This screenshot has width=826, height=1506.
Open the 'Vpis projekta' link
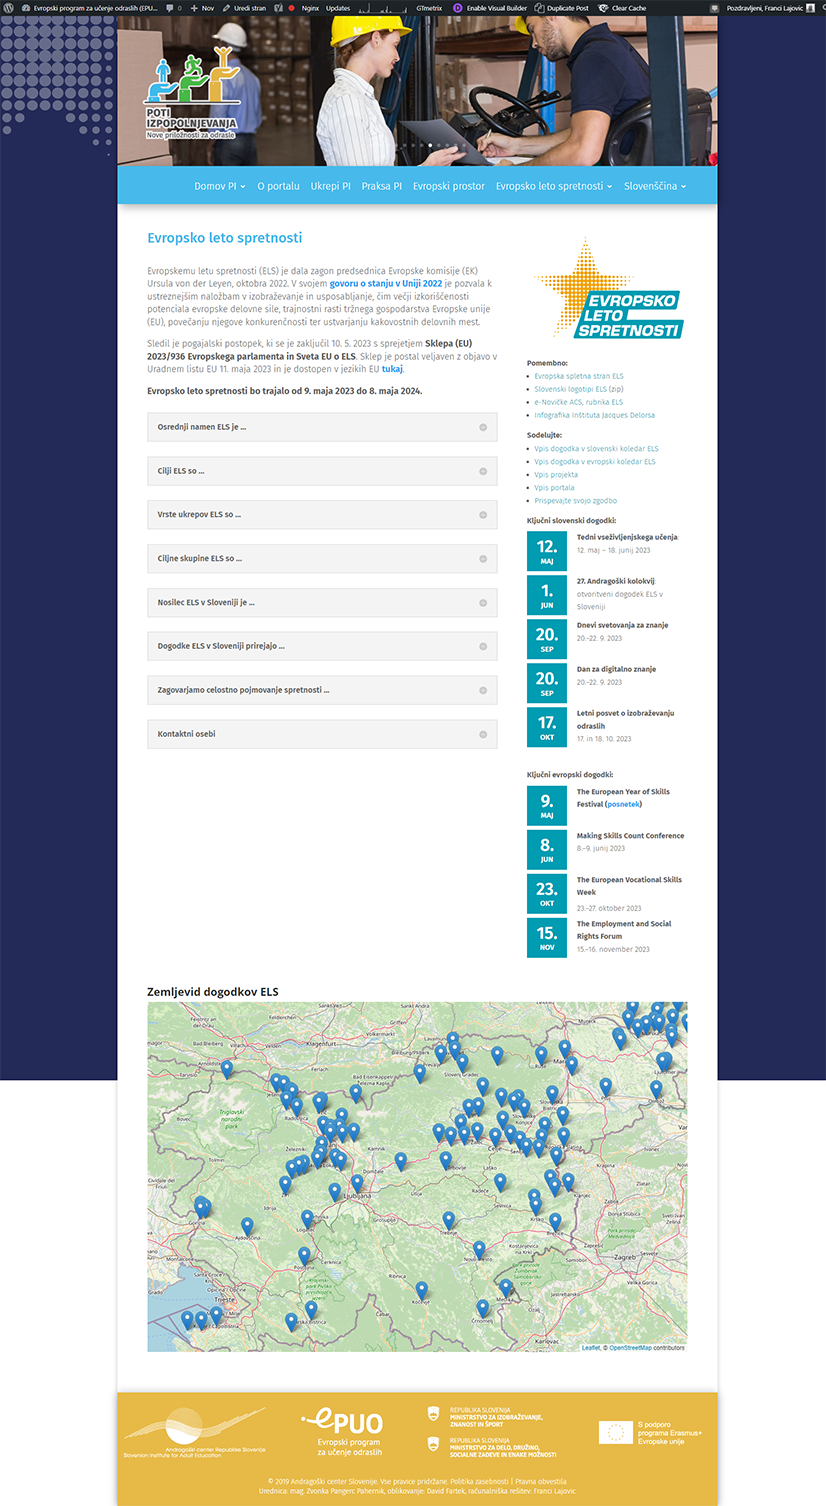(x=556, y=474)
